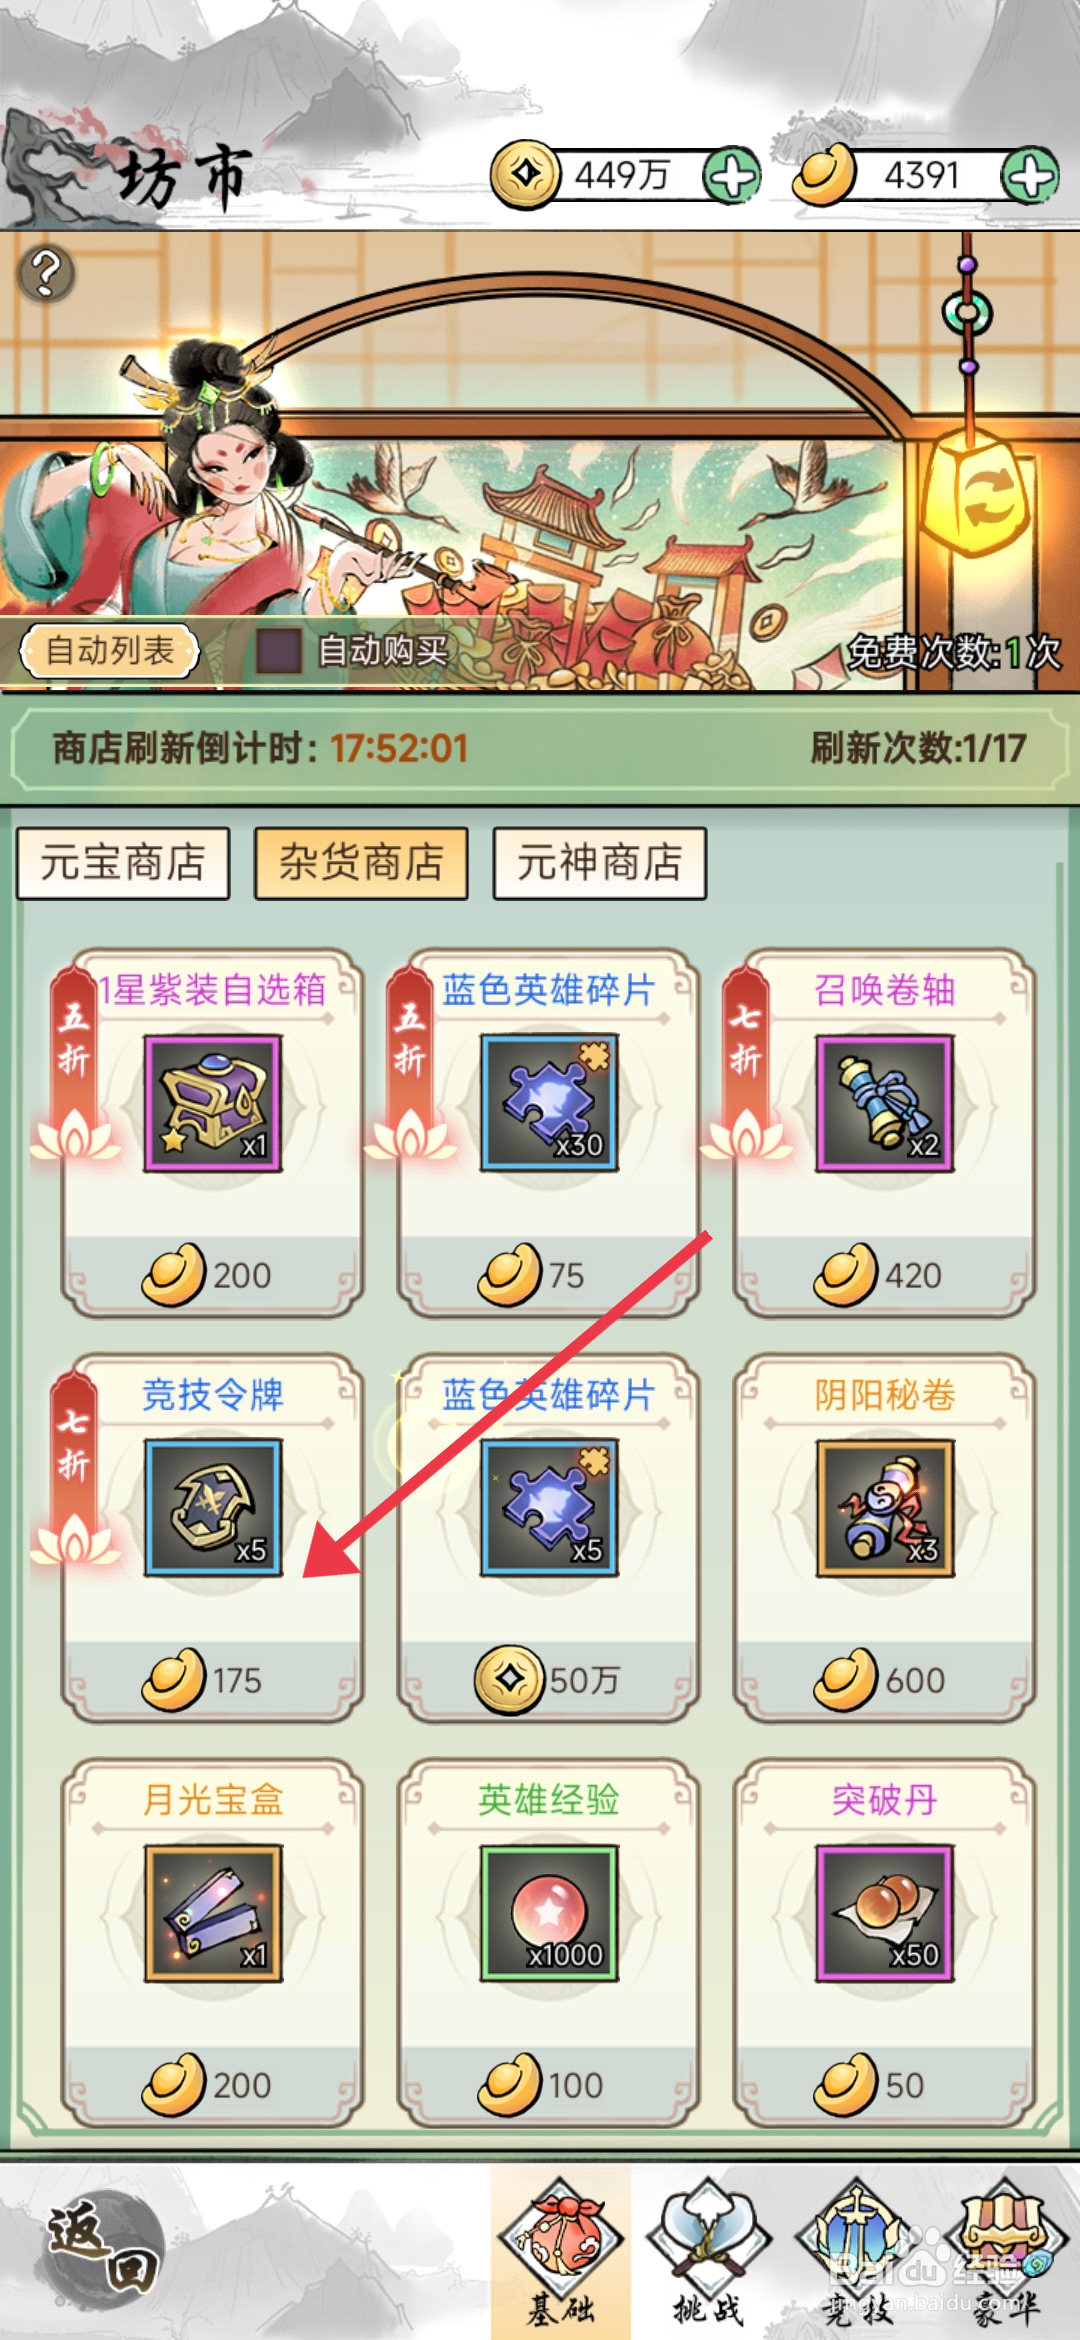1080x2340 pixels.
Task: Select the 杂货商店 tab
Action: pos(361,863)
